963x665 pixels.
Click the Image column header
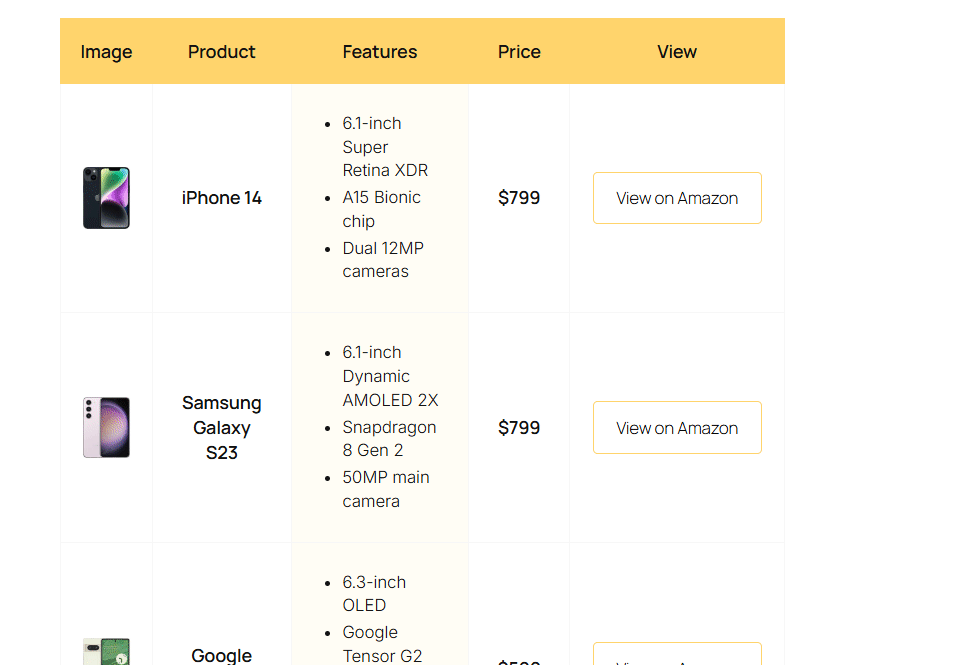[x=106, y=52]
